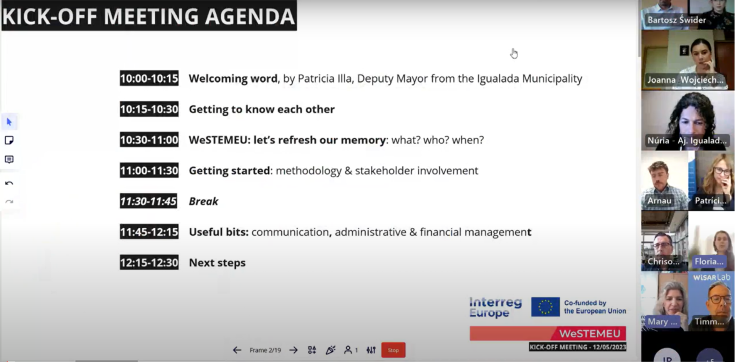Pick the sticky note tool
Screen dimensions: 735x362
click(x=9, y=140)
